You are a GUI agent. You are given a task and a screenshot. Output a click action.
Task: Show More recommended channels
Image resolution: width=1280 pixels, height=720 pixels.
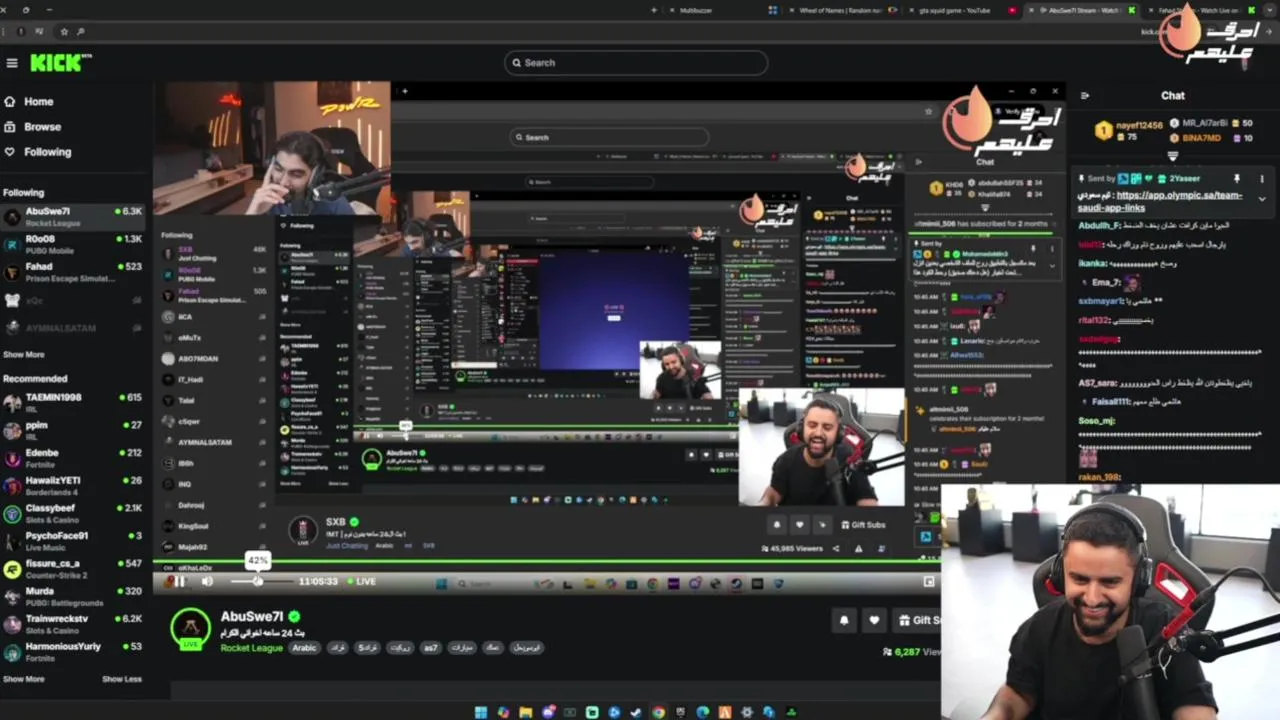click(24, 679)
